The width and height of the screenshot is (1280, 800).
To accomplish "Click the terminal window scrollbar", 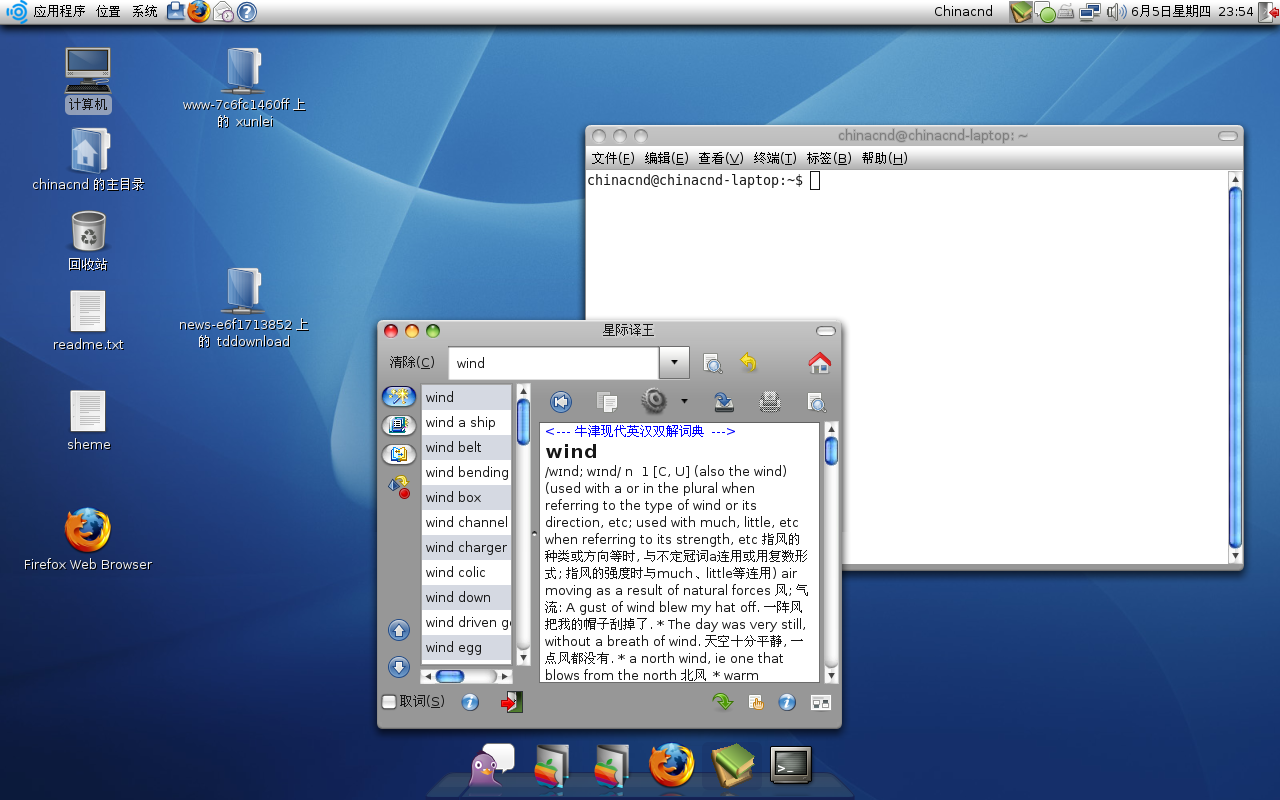I will pos(1235,367).
